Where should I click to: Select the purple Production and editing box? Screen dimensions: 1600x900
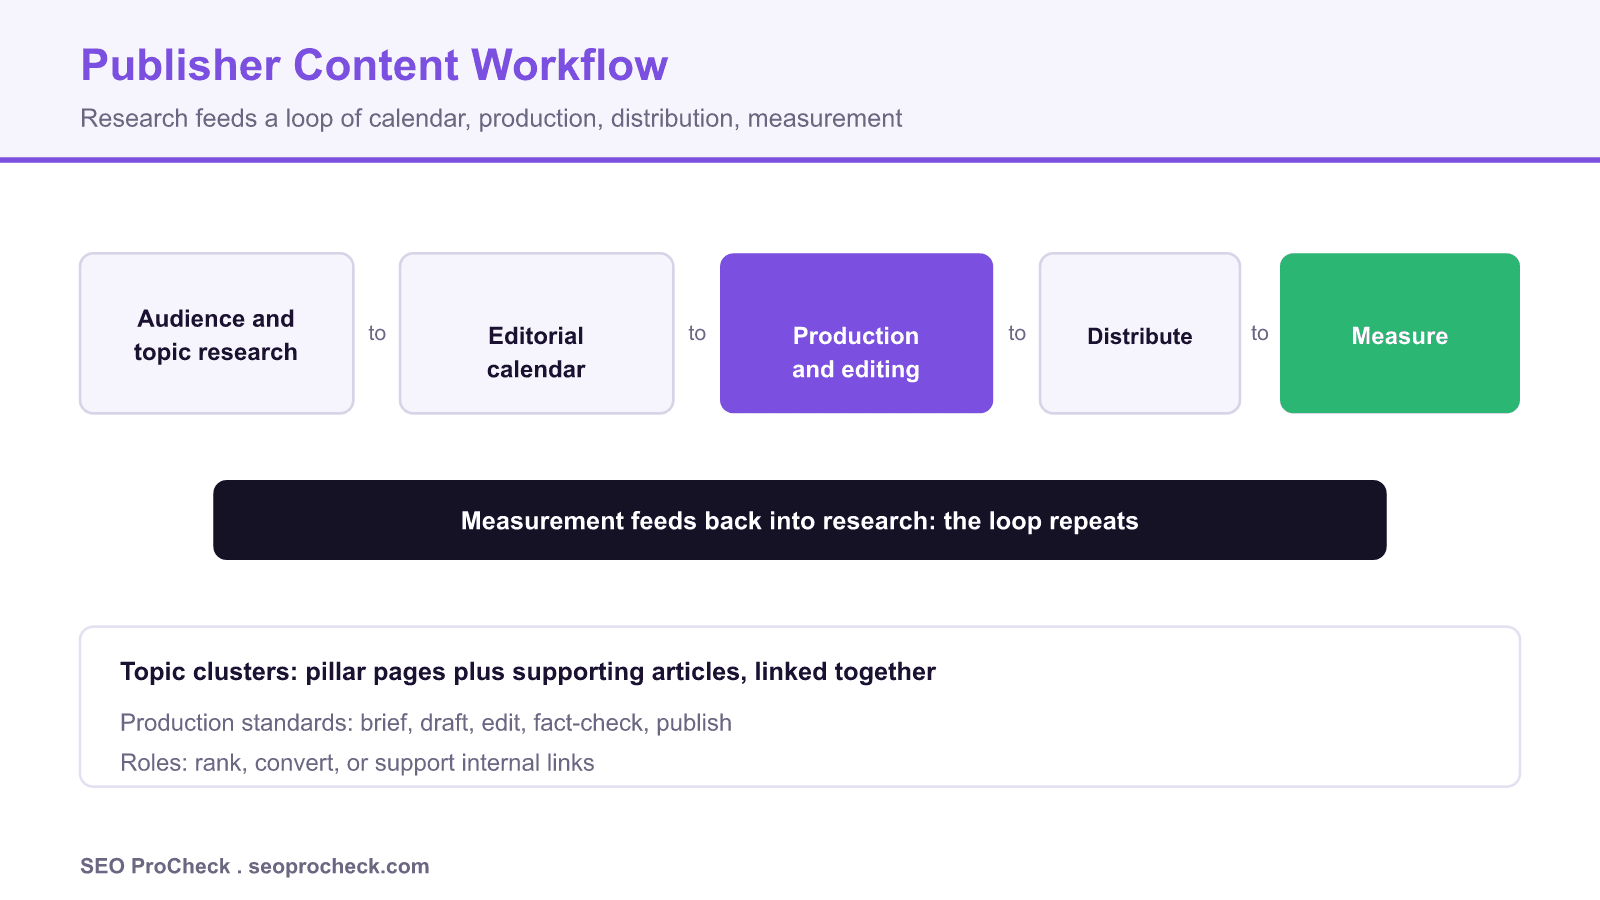click(x=856, y=333)
